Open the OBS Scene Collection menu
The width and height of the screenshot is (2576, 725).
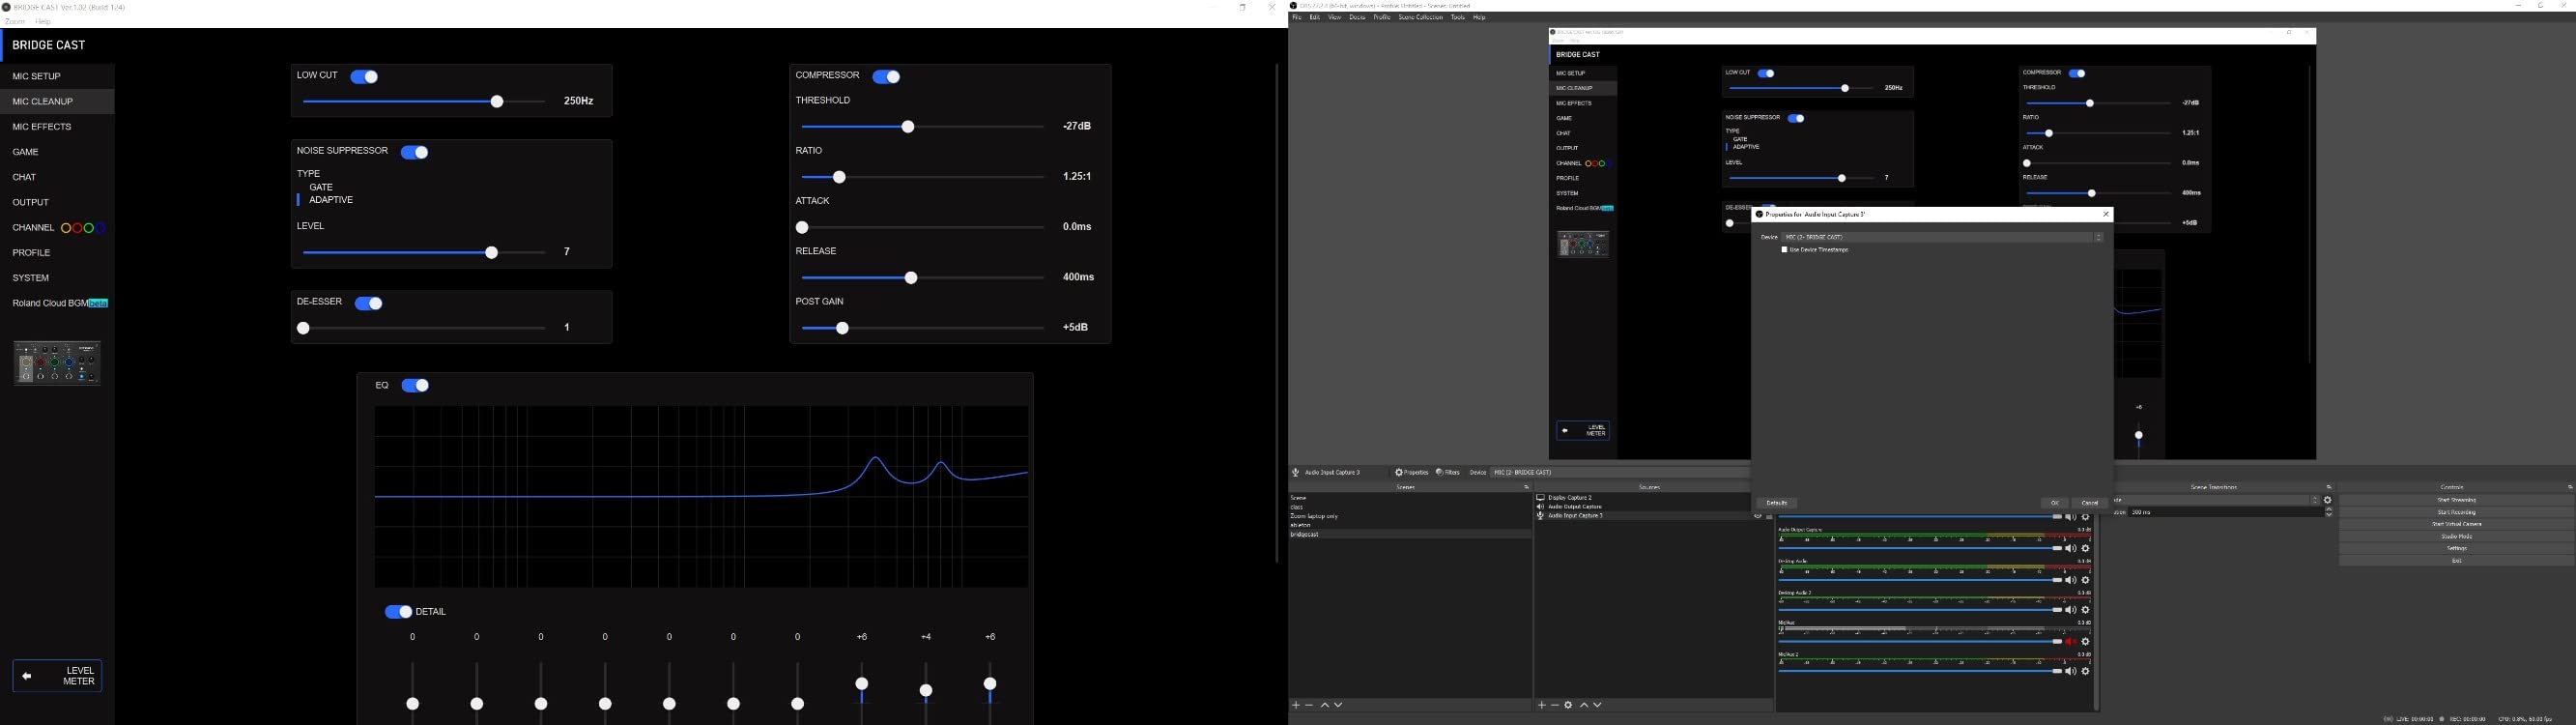click(1420, 17)
